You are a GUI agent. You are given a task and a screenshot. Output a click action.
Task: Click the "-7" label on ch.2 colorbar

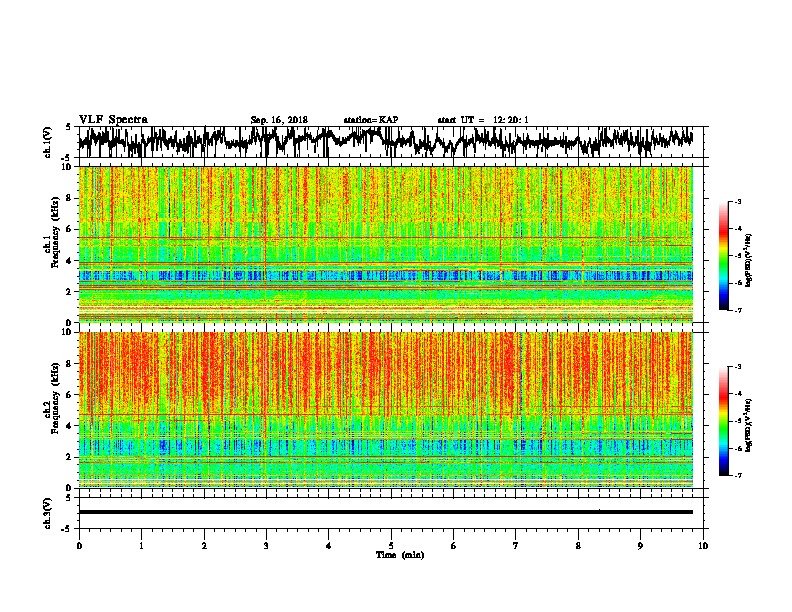[737, 475]
